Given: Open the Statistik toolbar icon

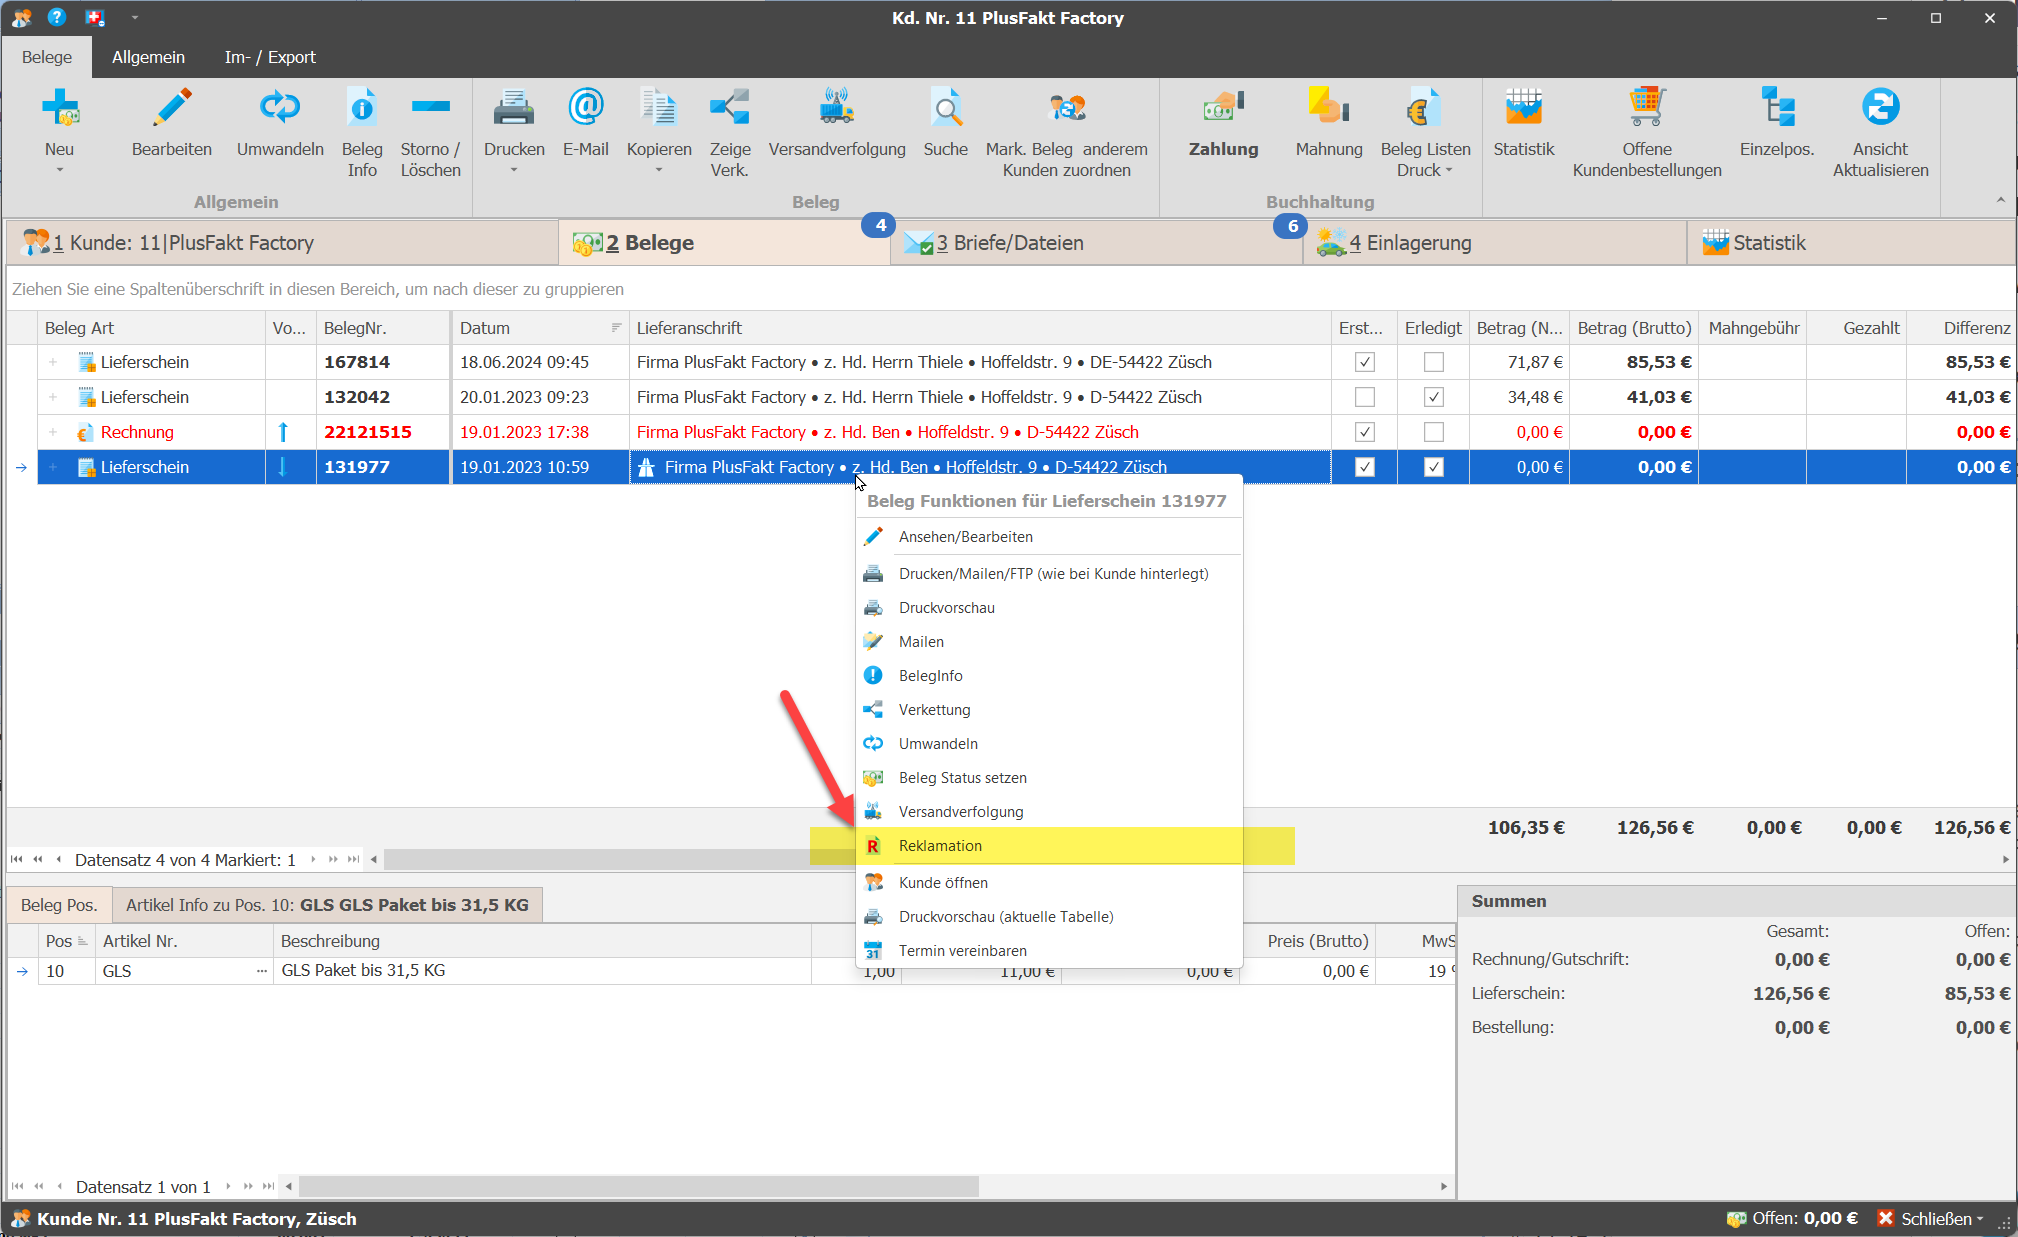Looking at the screenshot, I should point(1523,107).
